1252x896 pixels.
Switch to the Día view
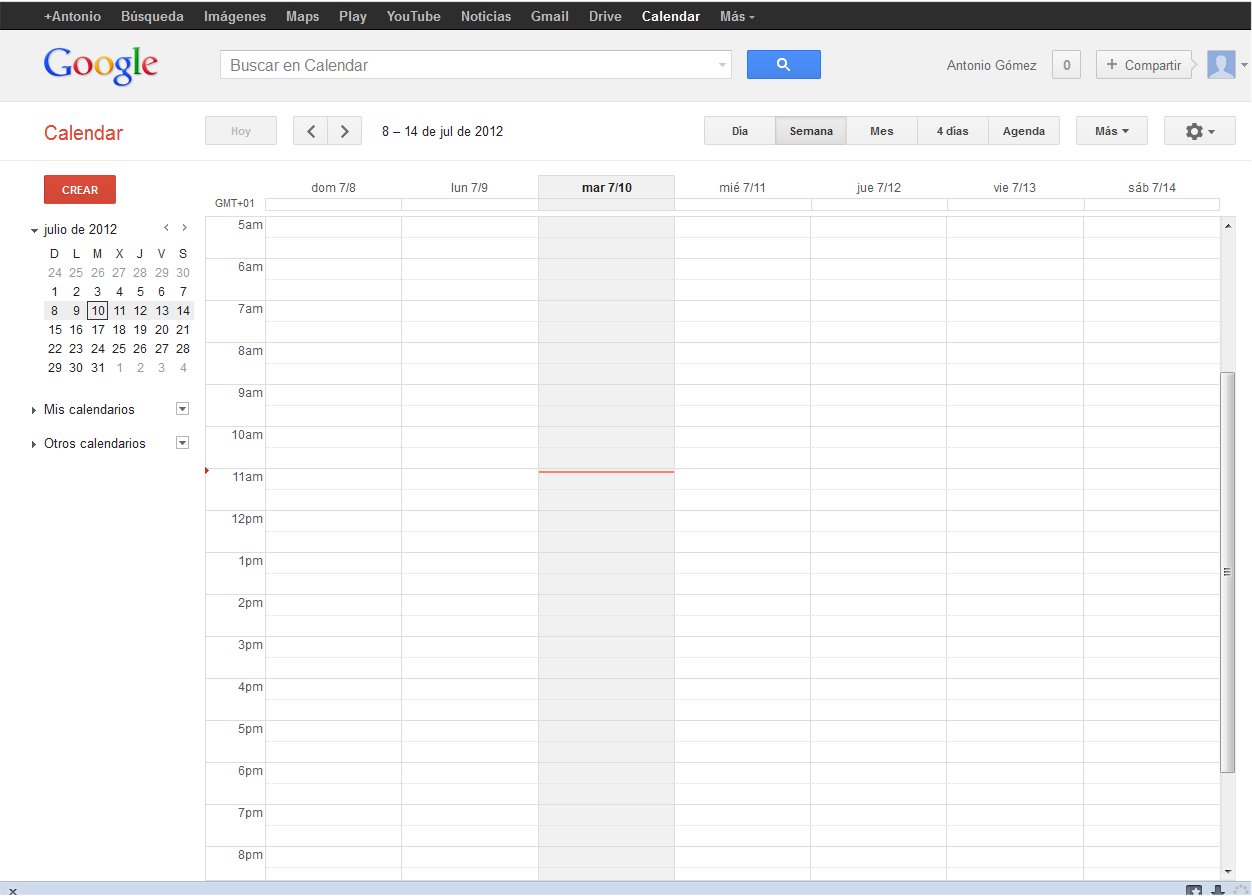click(x=740, y=131)
